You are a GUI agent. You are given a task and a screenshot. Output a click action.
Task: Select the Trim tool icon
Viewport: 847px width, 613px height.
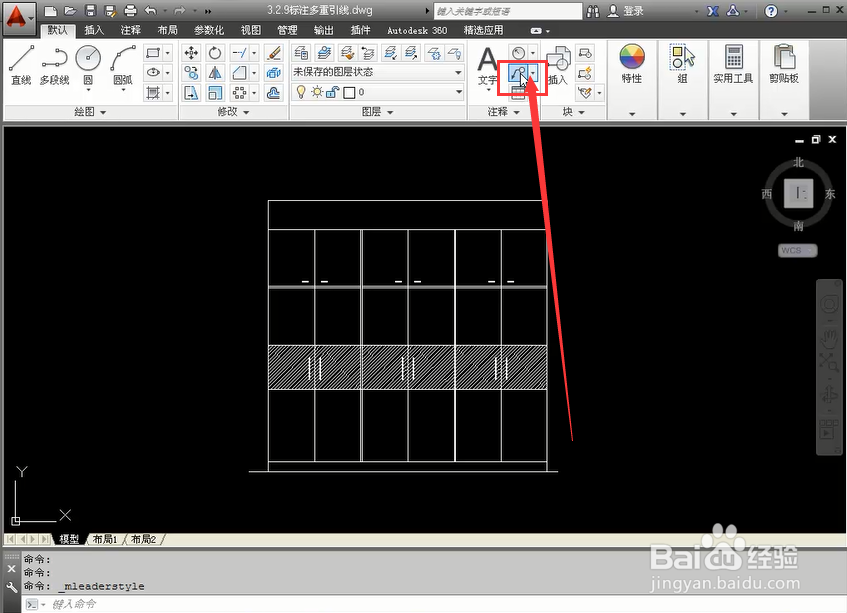point(239,53)
